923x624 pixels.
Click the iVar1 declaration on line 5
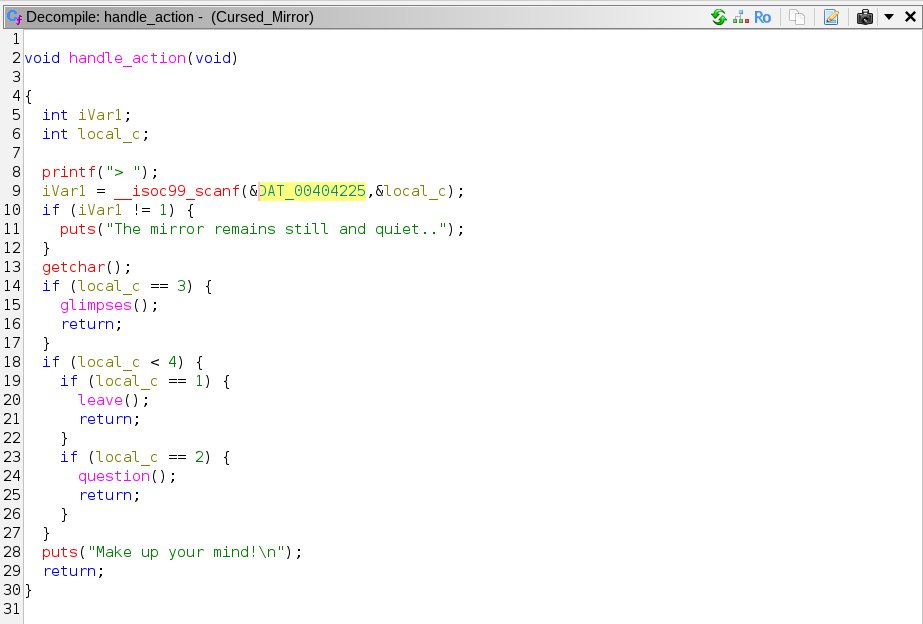tap(100, 115)
